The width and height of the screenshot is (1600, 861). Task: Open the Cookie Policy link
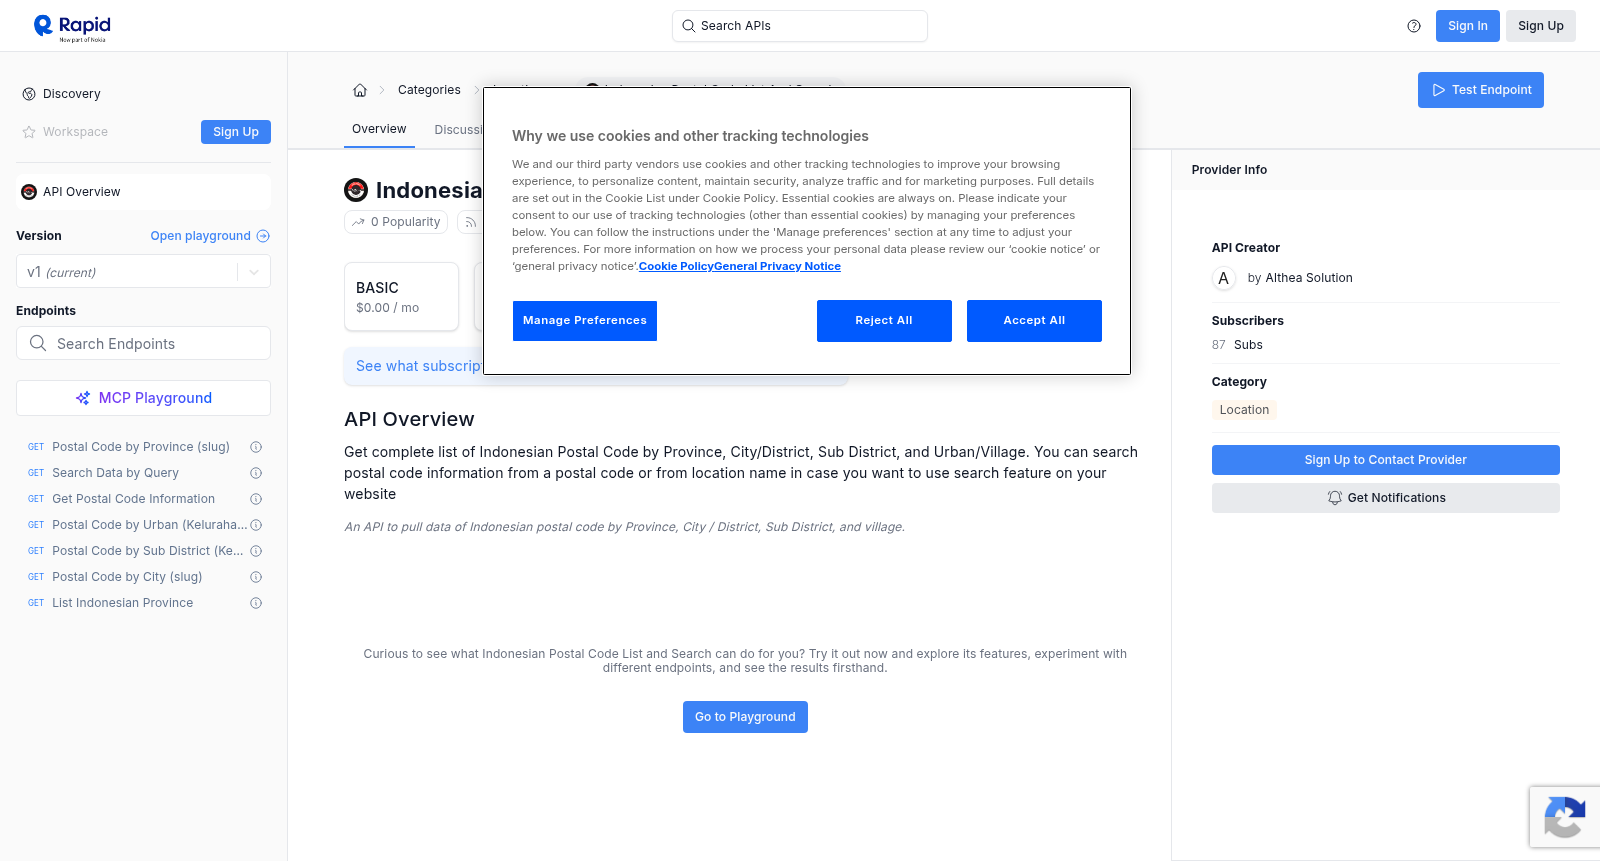[676, 266]
